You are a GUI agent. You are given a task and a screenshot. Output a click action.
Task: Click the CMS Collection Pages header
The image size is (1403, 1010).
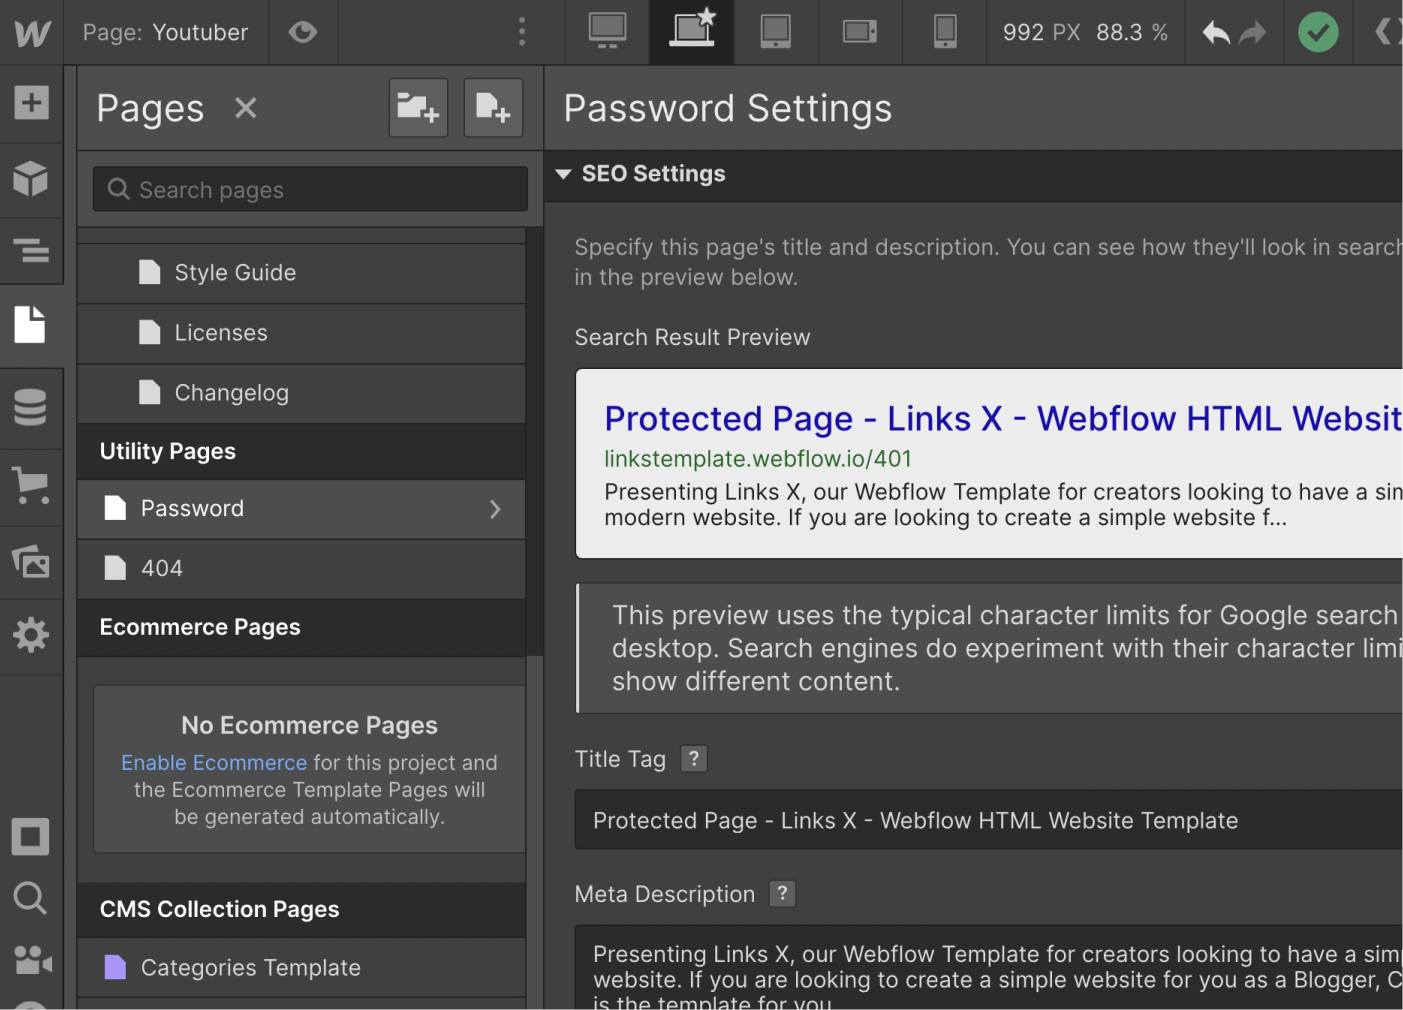click(301, 910)
